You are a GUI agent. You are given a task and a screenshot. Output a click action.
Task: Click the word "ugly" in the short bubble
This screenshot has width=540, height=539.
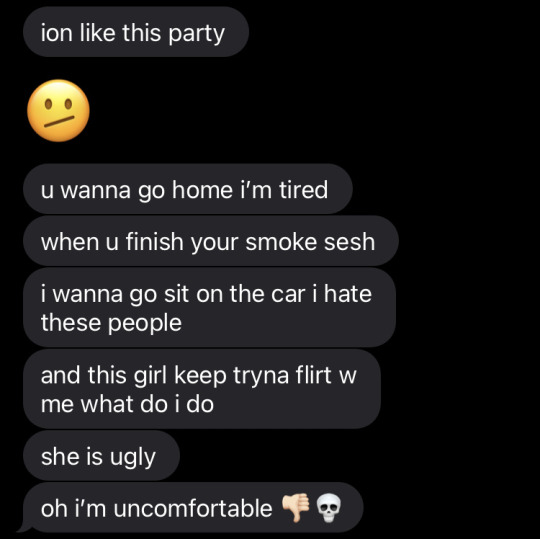tap(133, 458)
